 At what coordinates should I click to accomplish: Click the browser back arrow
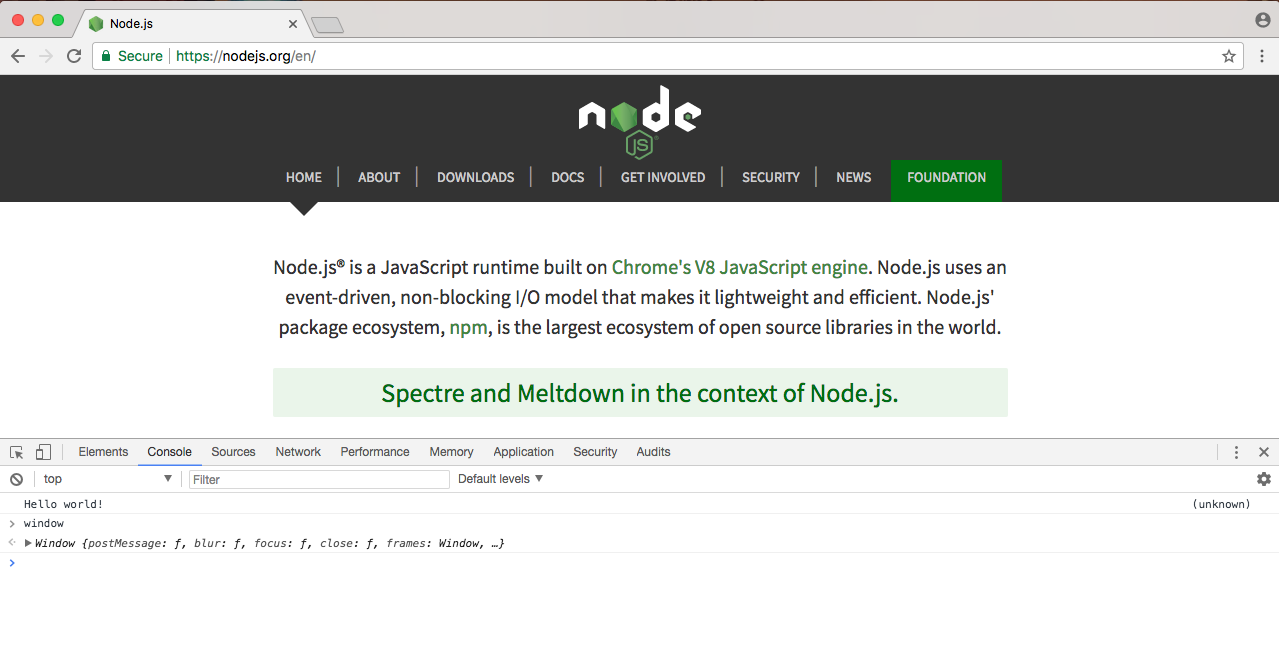[x=18, y=56]
